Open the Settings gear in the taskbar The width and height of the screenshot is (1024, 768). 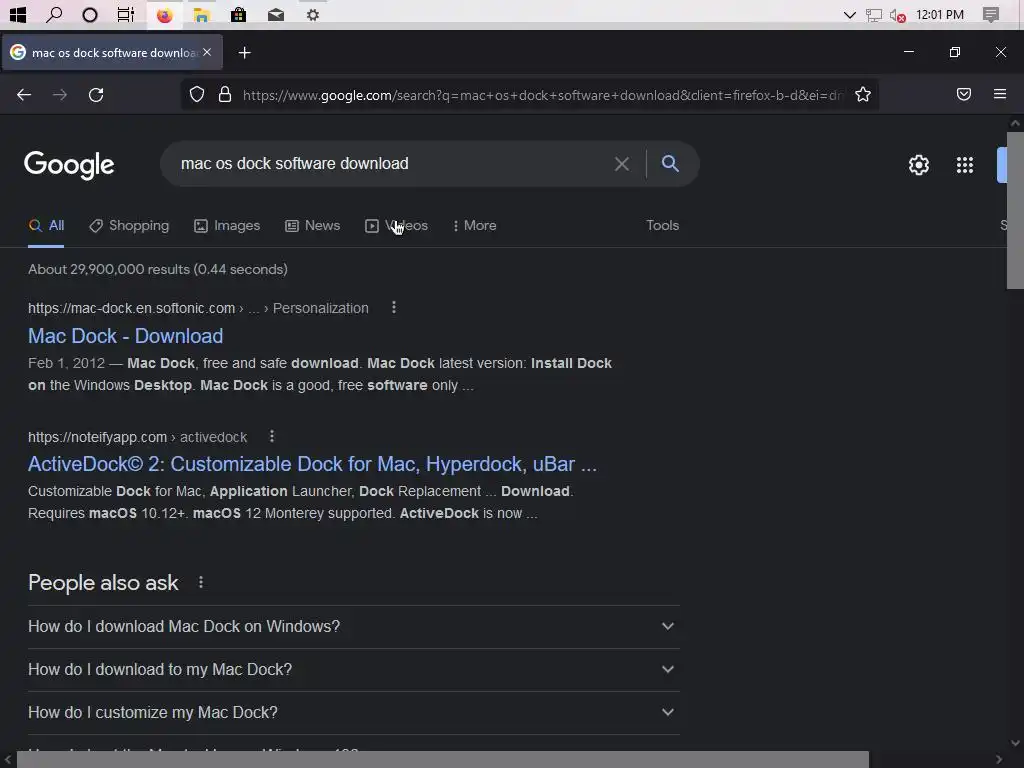[313, 14]
